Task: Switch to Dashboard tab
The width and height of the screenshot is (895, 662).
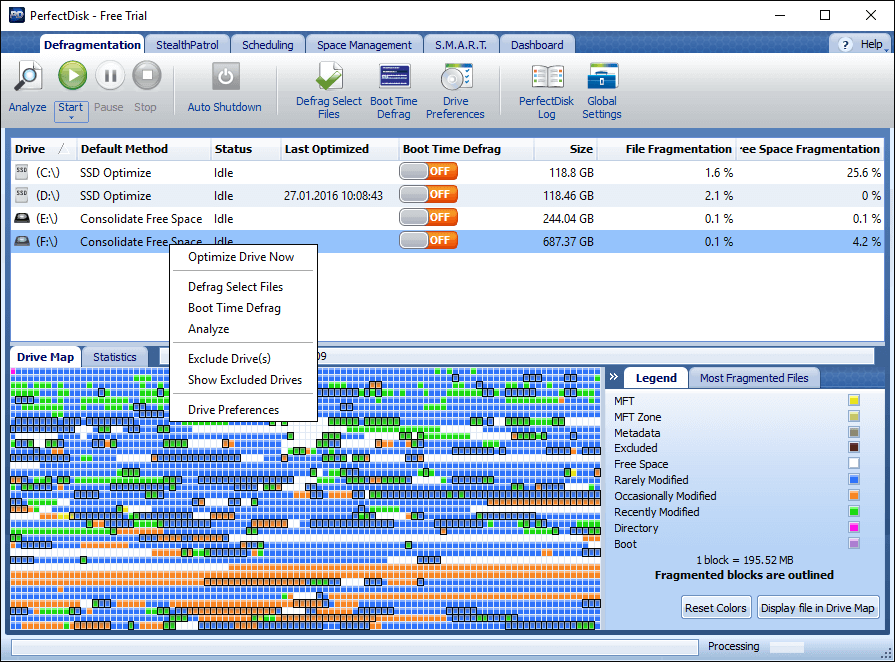Action: click(x=537, y=45)
